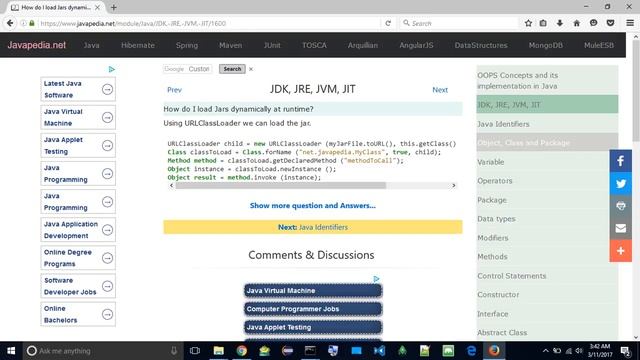Click the code block horizontal scrollbar

click(281, 185)
